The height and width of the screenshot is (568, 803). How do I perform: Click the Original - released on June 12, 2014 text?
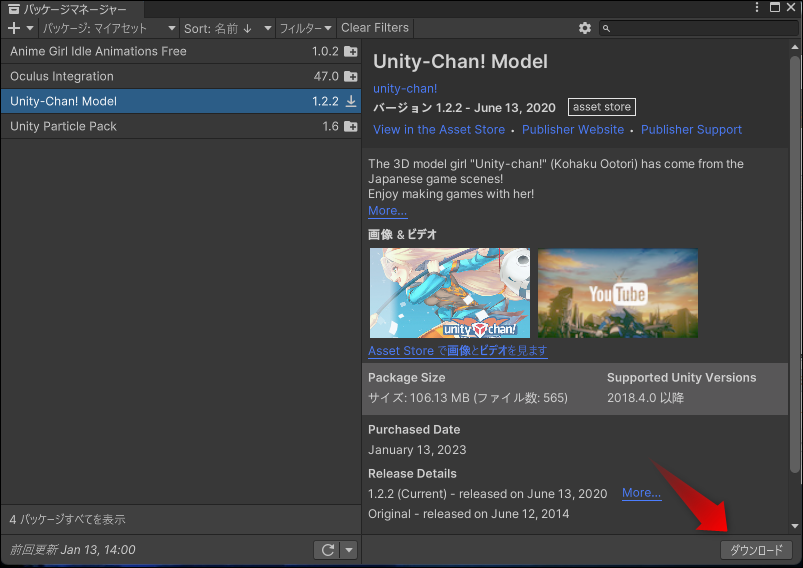(469, 514)
